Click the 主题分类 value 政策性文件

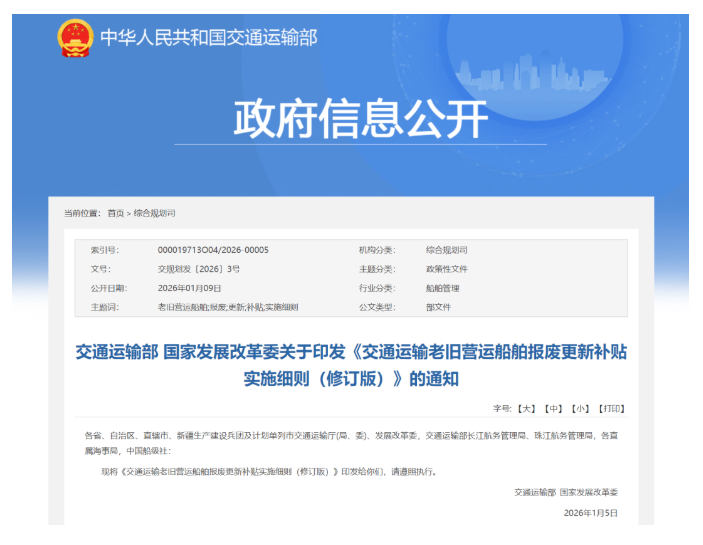coord(446,269)
